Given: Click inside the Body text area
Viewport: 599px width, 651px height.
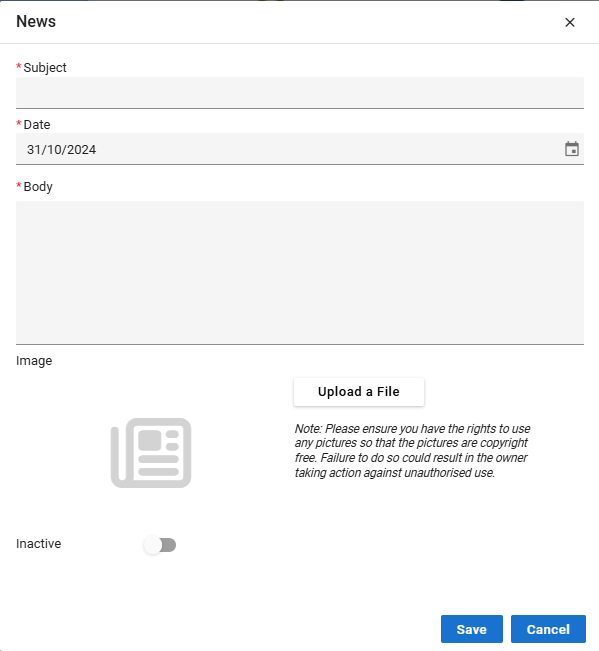Looking at the screenshot, I should pos(300,273).
